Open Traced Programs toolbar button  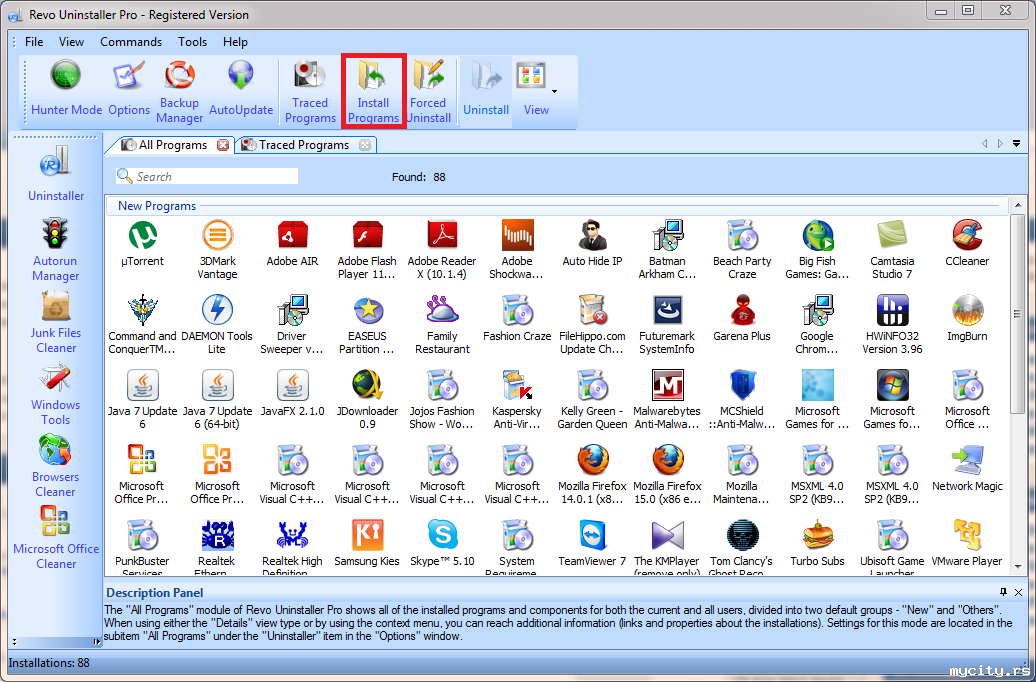[310, 91]
